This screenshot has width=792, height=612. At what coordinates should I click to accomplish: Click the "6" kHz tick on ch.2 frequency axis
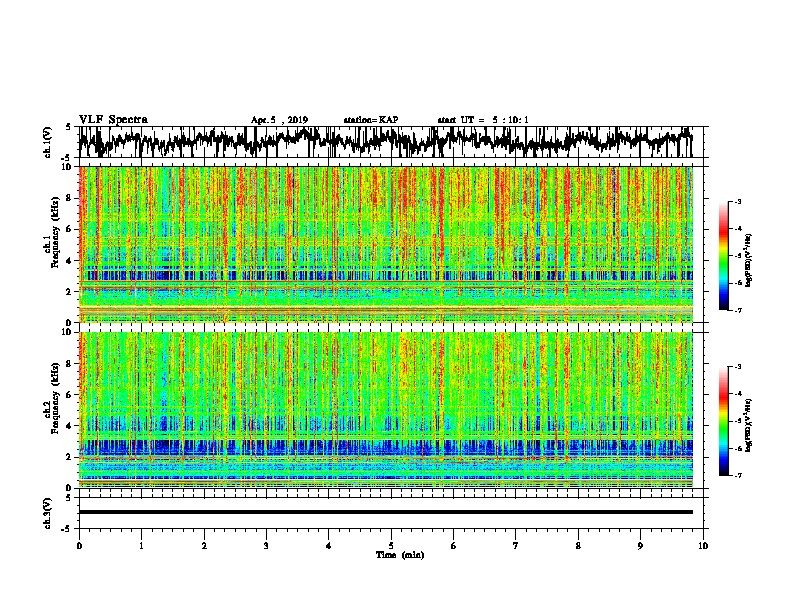pyautogui.click(x=70, y=395)
